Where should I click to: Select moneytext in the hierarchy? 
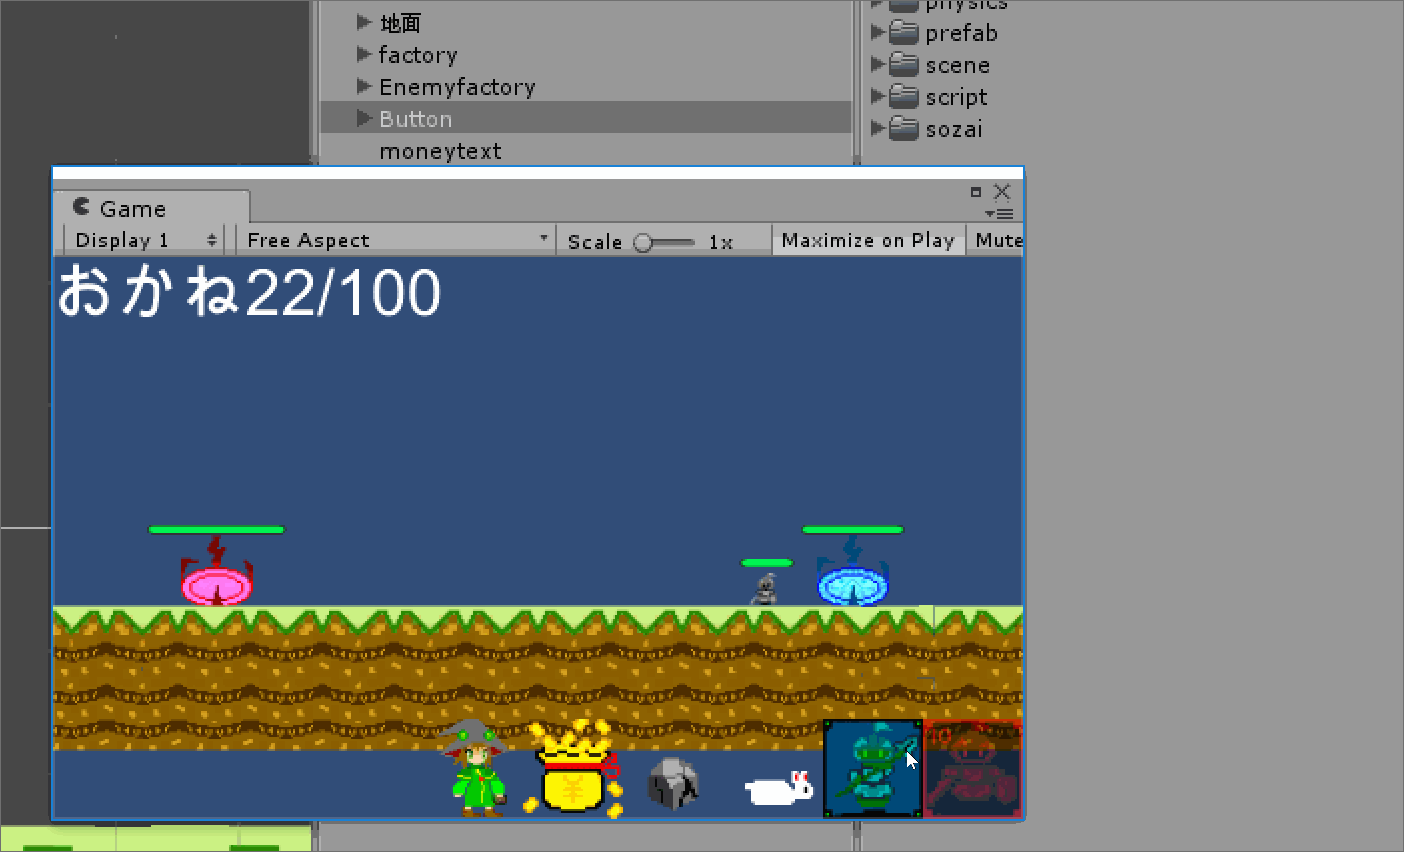pos(440,151)
